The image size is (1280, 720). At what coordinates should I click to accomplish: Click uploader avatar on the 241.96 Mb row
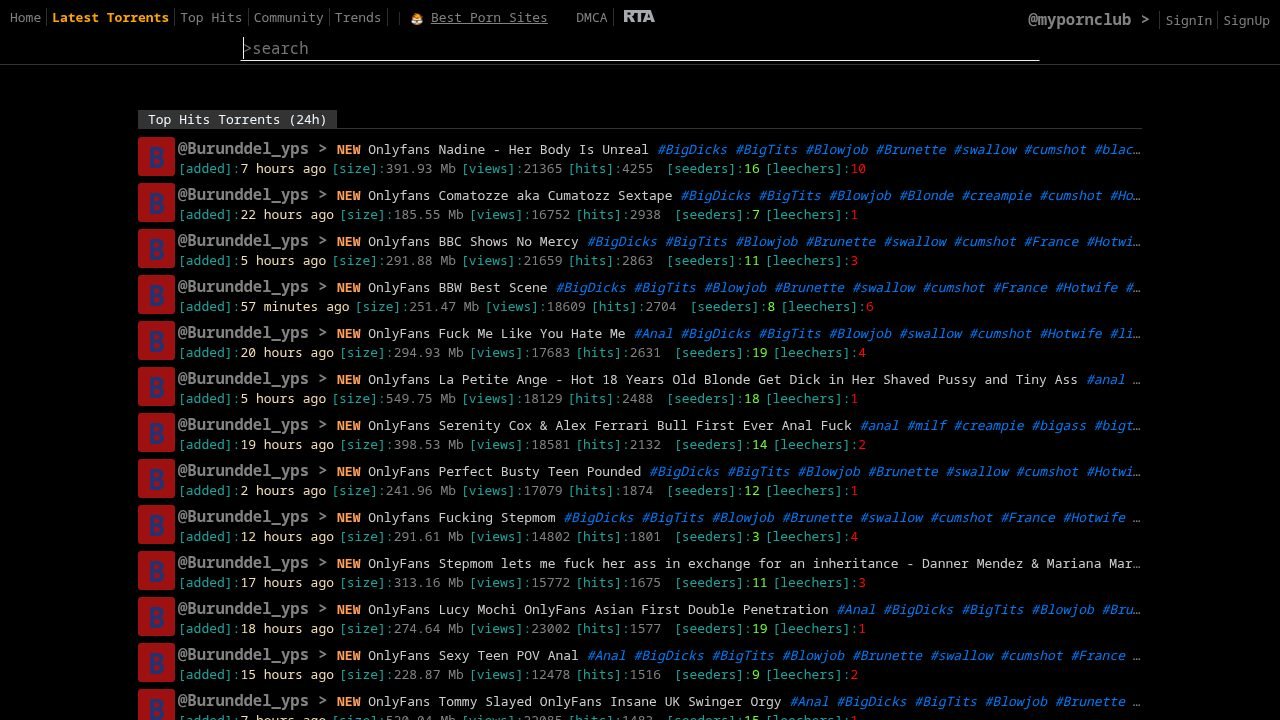(x=156, y=479)
